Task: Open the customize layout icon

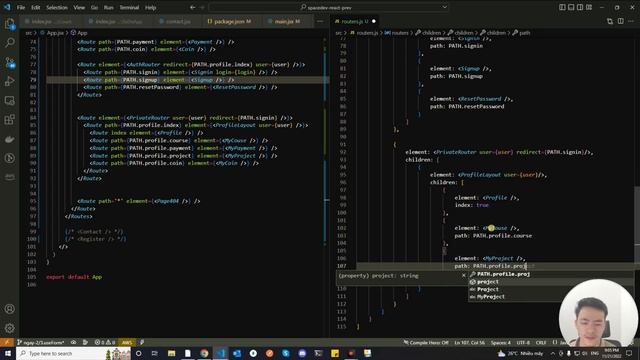Action: point(589,7)
